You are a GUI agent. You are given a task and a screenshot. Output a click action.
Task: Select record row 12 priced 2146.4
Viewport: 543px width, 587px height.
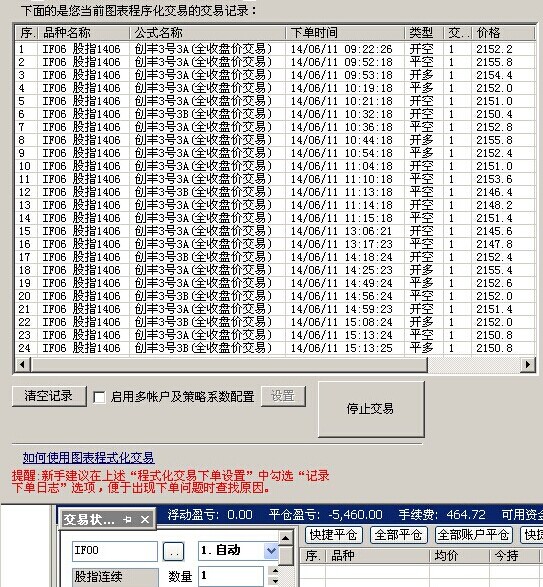coord(275,192)
